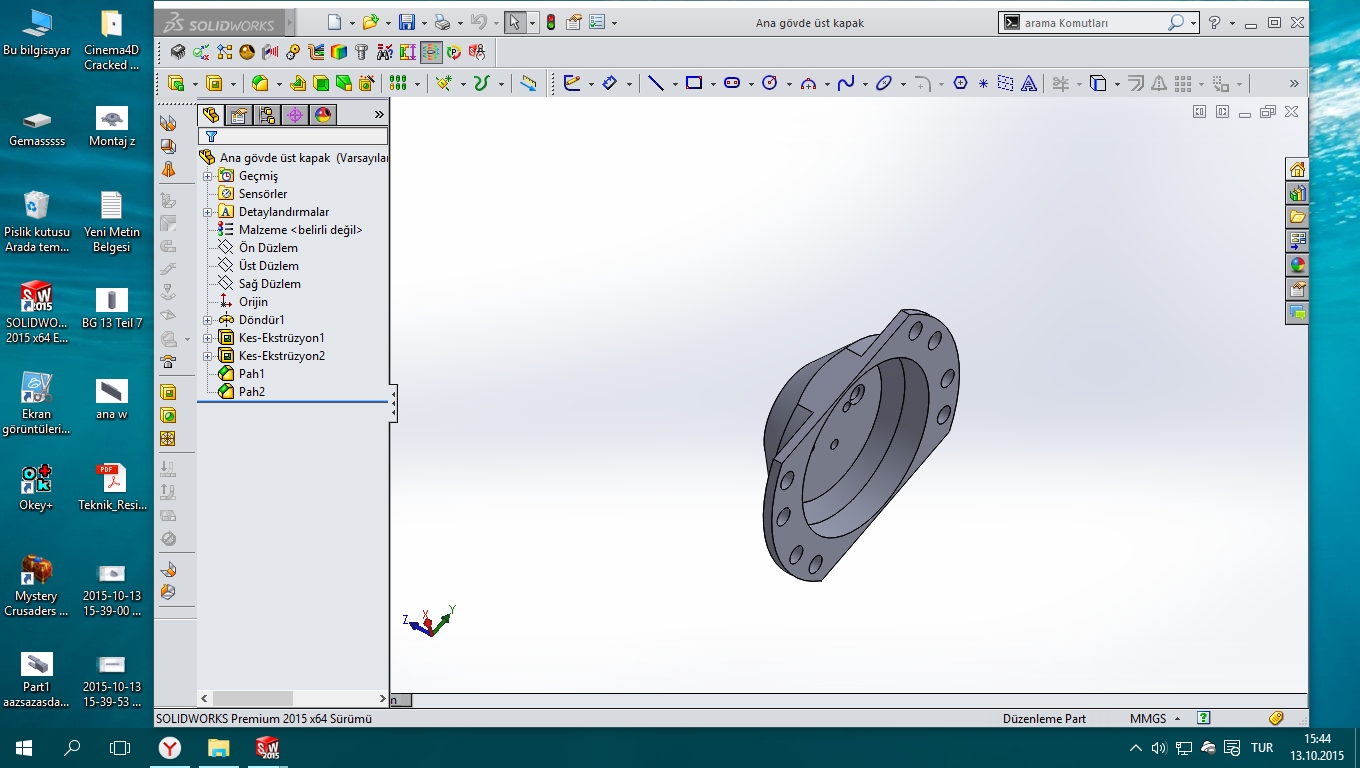Click the Measure ruler icon
The image size is (1360, 768).
point(529,84)
